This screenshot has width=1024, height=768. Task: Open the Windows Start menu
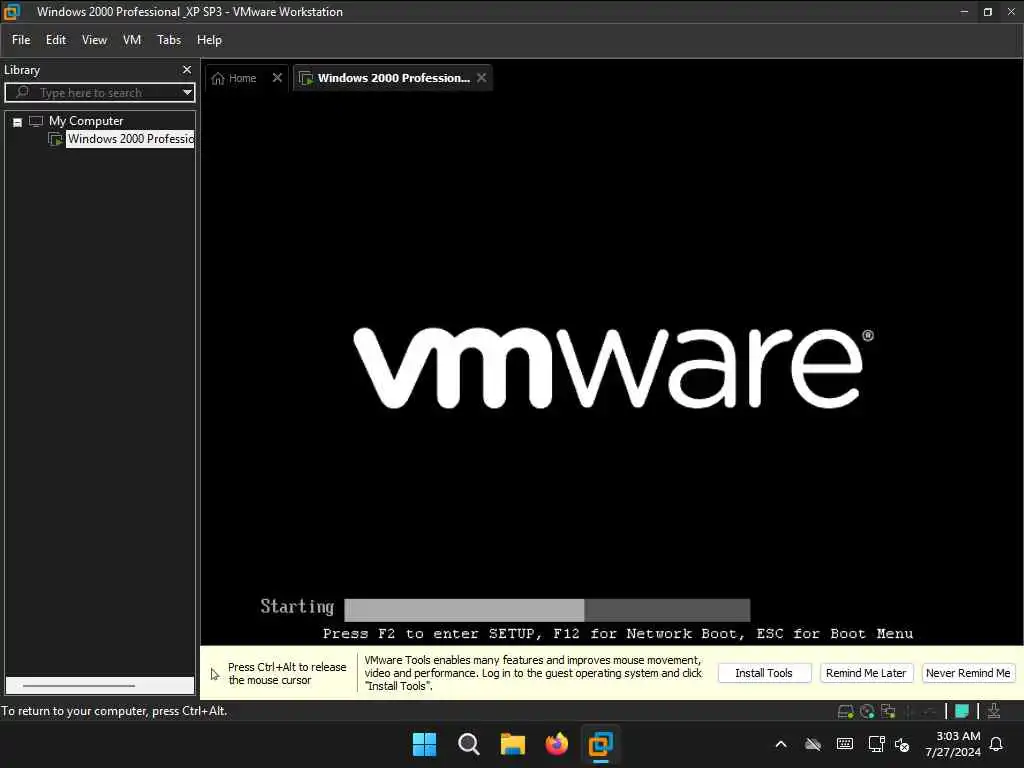[x=424, y=744]
